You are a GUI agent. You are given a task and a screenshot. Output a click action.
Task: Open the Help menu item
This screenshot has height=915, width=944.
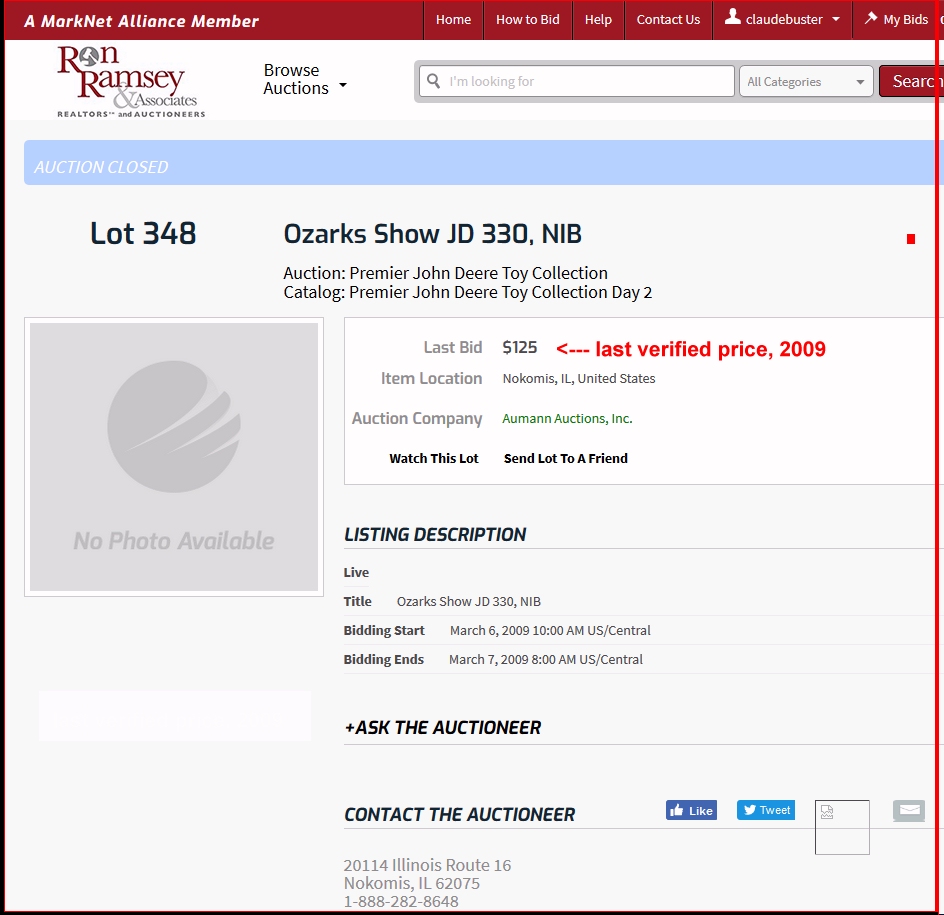click(x=598, y=20)
